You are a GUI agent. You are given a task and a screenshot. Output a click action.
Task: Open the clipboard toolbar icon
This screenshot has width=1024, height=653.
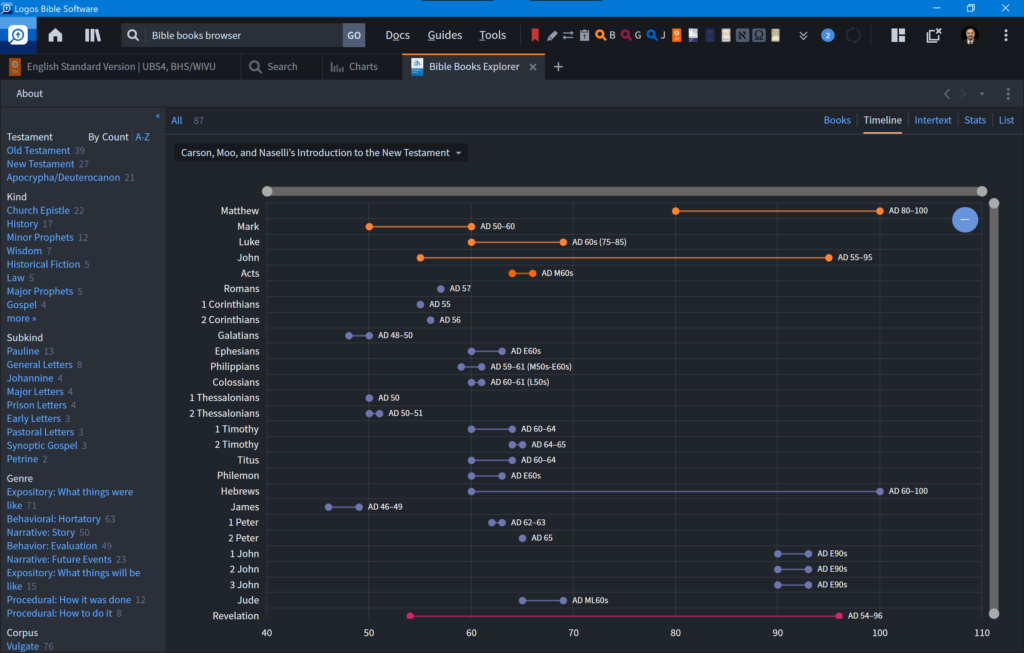(584, 35)
